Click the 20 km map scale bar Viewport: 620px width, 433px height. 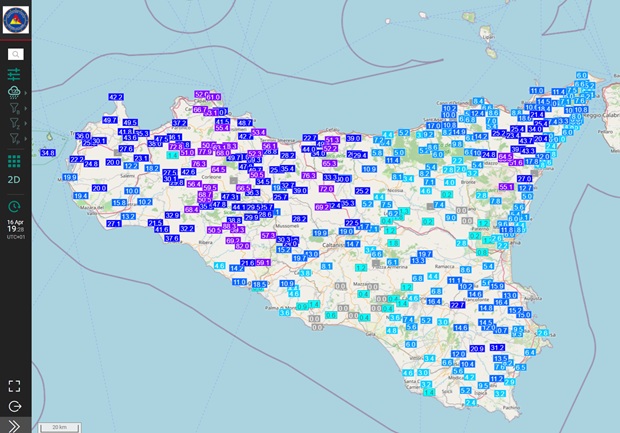click(x=59, y=427)
